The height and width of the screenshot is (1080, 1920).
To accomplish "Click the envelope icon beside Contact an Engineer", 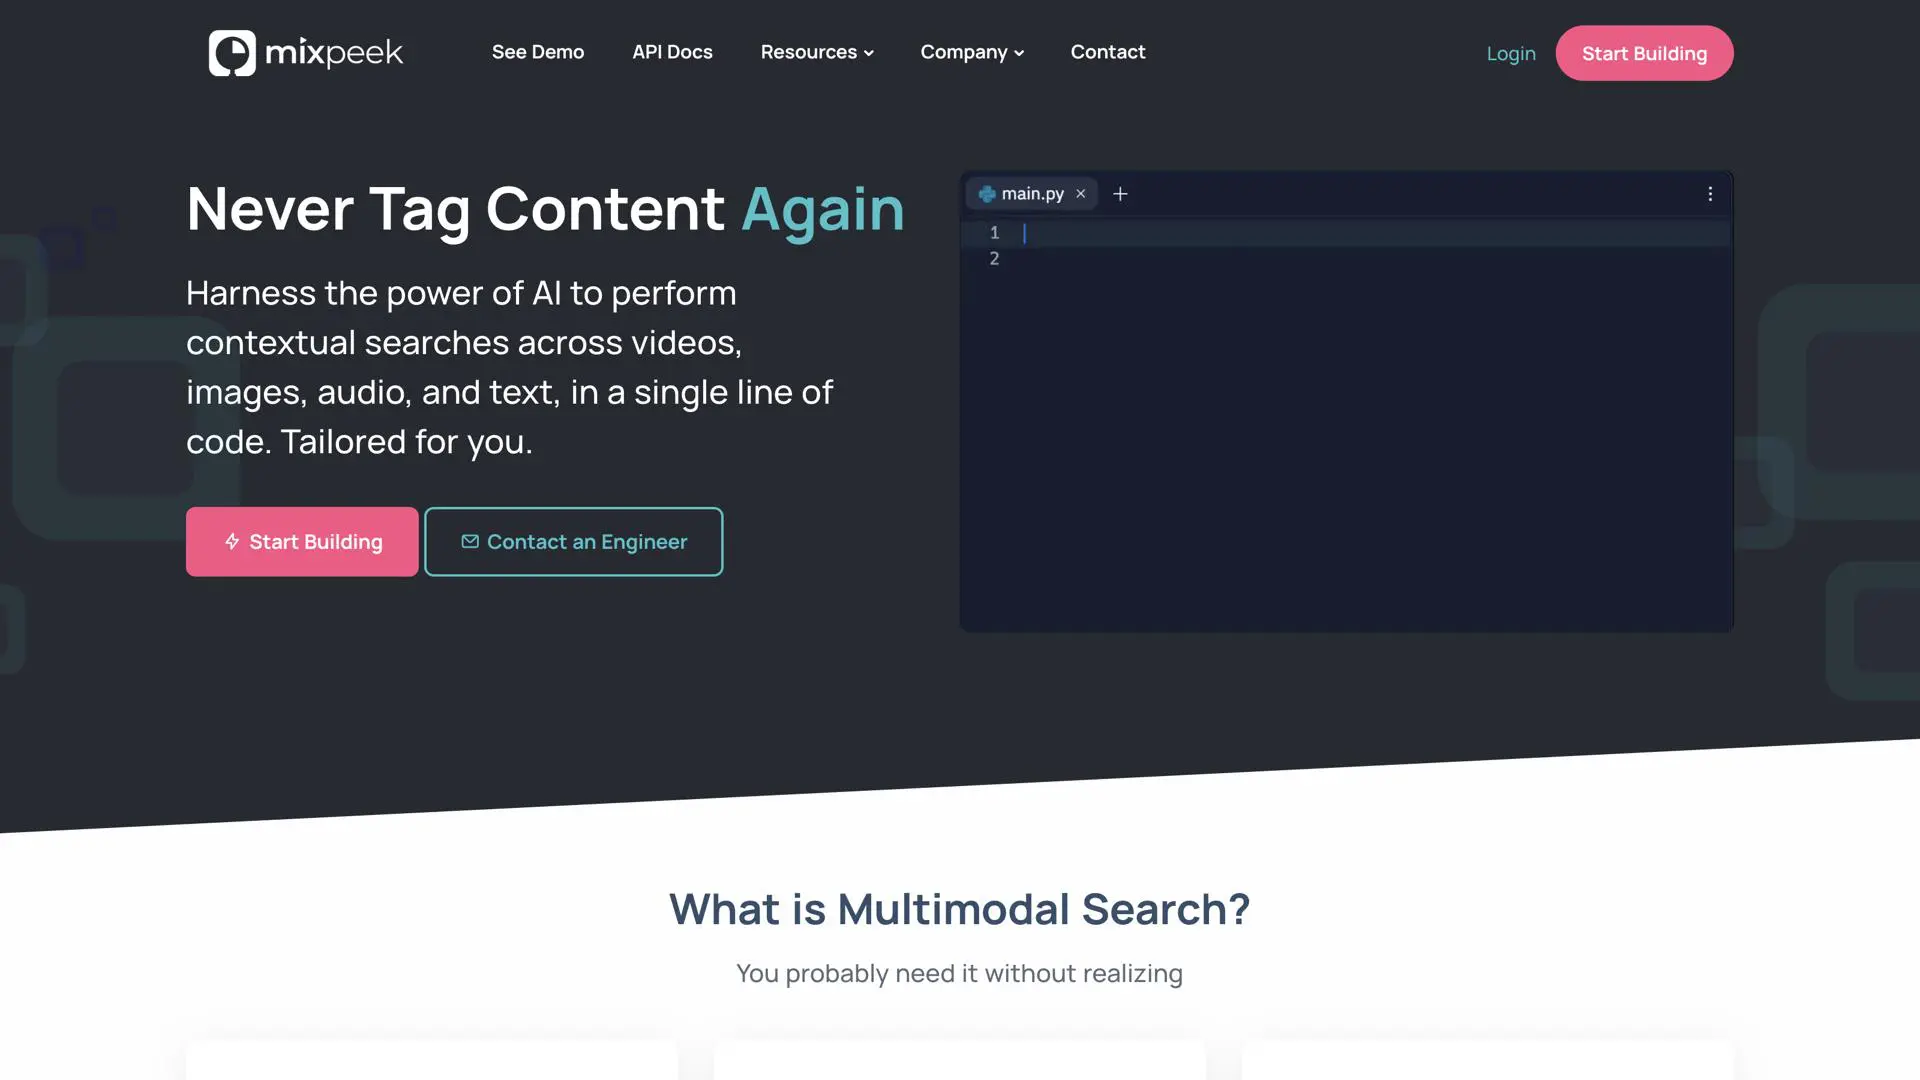I will pyautogui.click(x=470, y=542).
